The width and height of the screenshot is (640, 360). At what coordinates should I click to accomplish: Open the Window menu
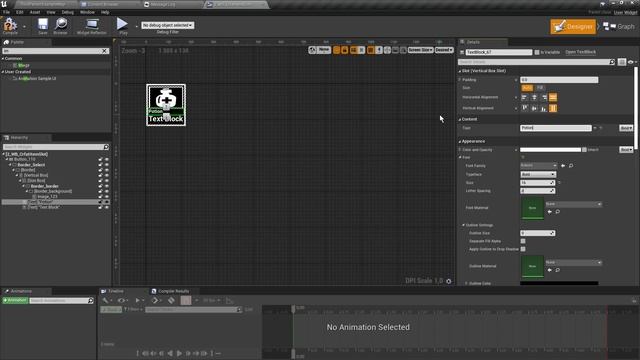pos(87,12)
